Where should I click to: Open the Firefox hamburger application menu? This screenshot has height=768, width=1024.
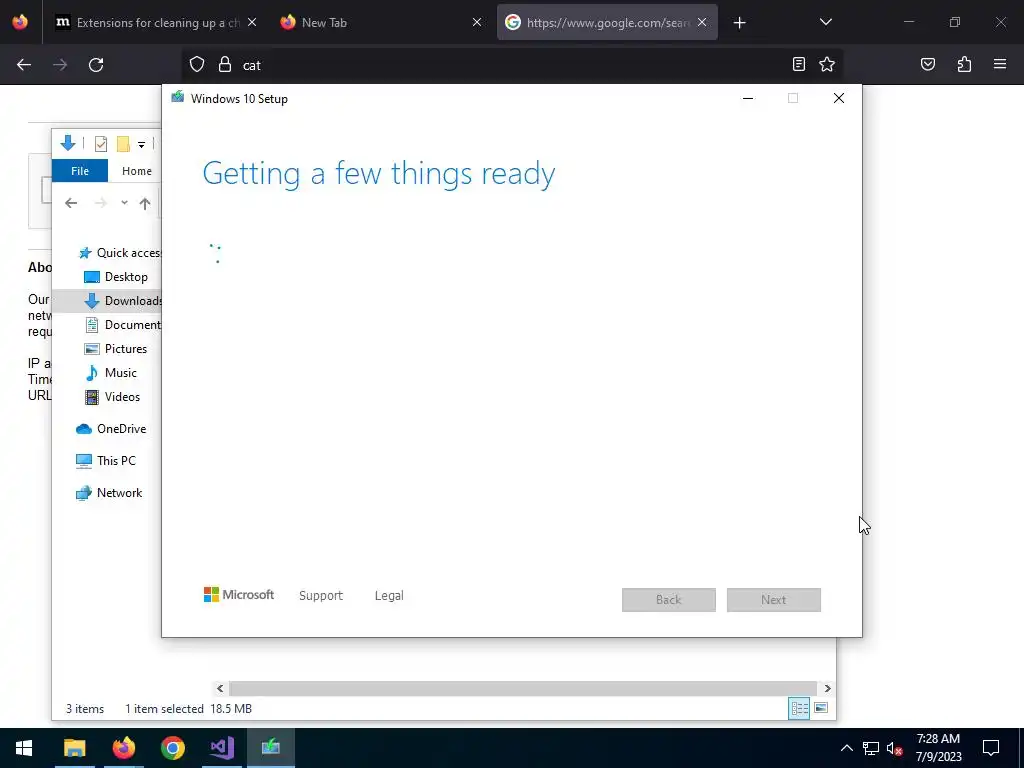(1000, 64)
